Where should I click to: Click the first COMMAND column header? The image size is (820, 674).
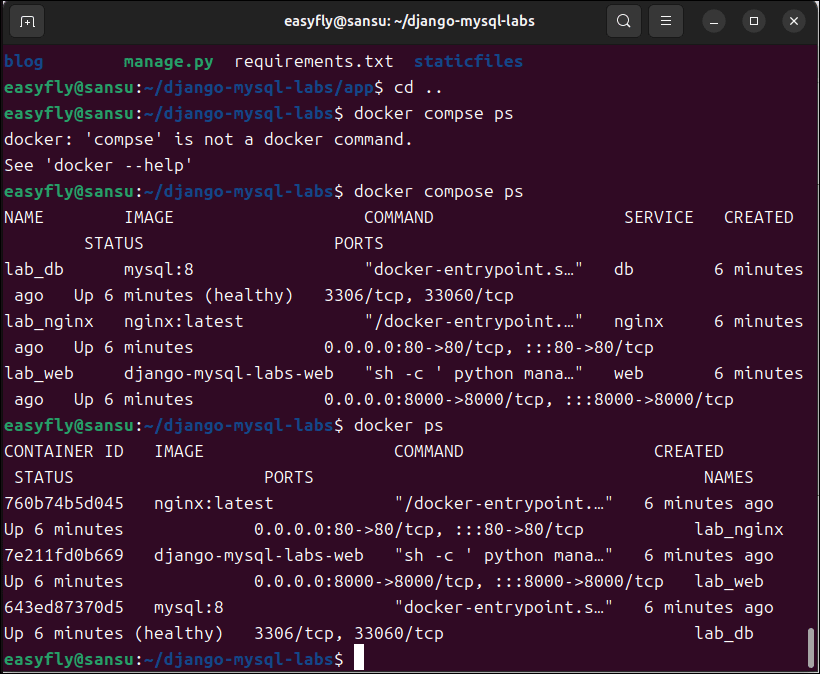click(399, 218)
